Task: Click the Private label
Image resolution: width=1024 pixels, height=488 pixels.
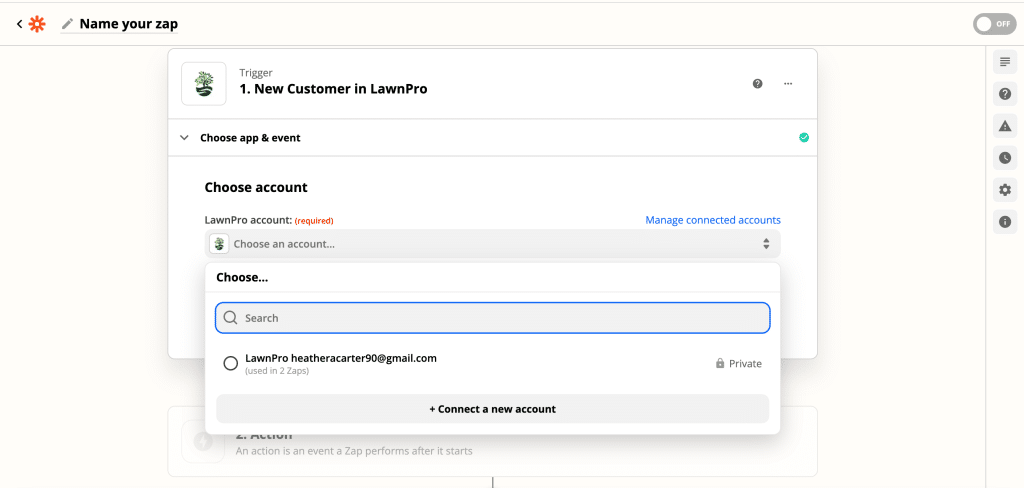Action: (745, 364)
